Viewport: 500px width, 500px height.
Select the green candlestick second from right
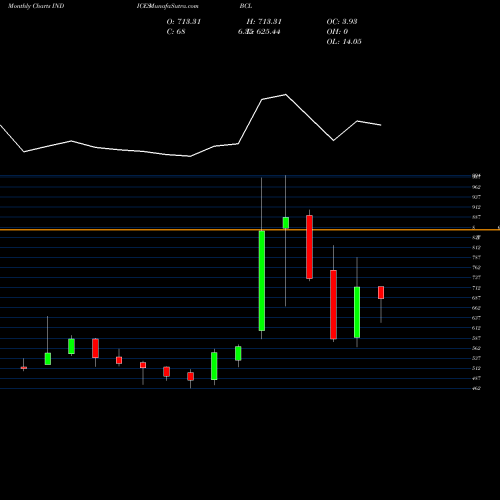[x=357, y=312]
